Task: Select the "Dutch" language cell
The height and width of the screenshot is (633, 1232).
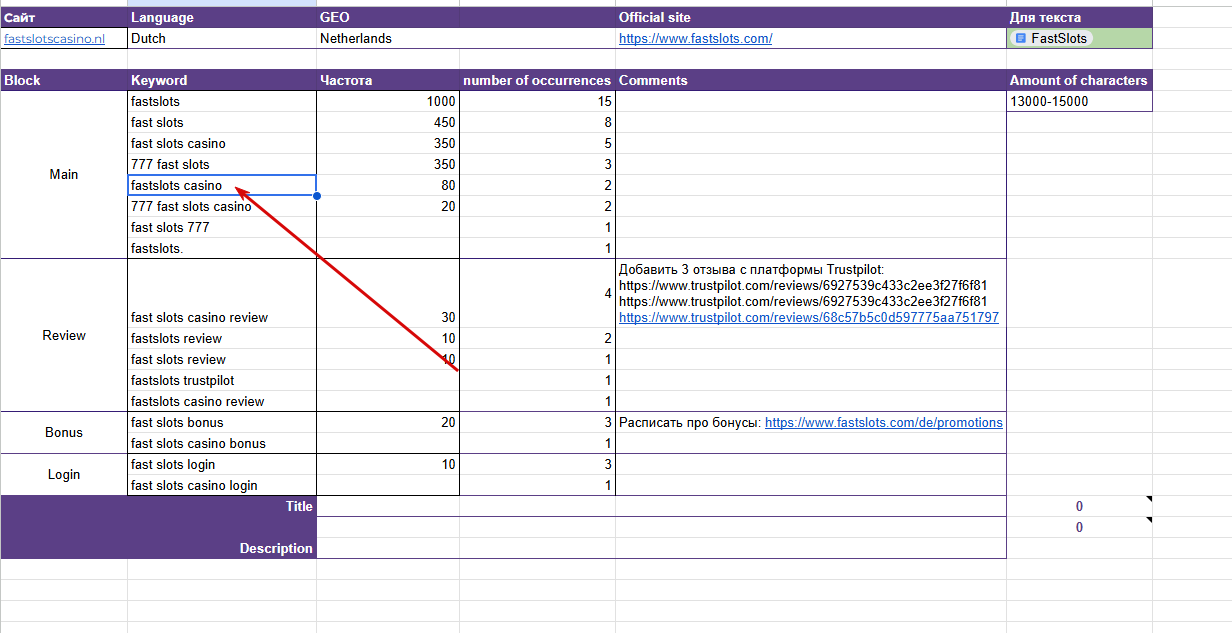Action: (x=222, y=39)
